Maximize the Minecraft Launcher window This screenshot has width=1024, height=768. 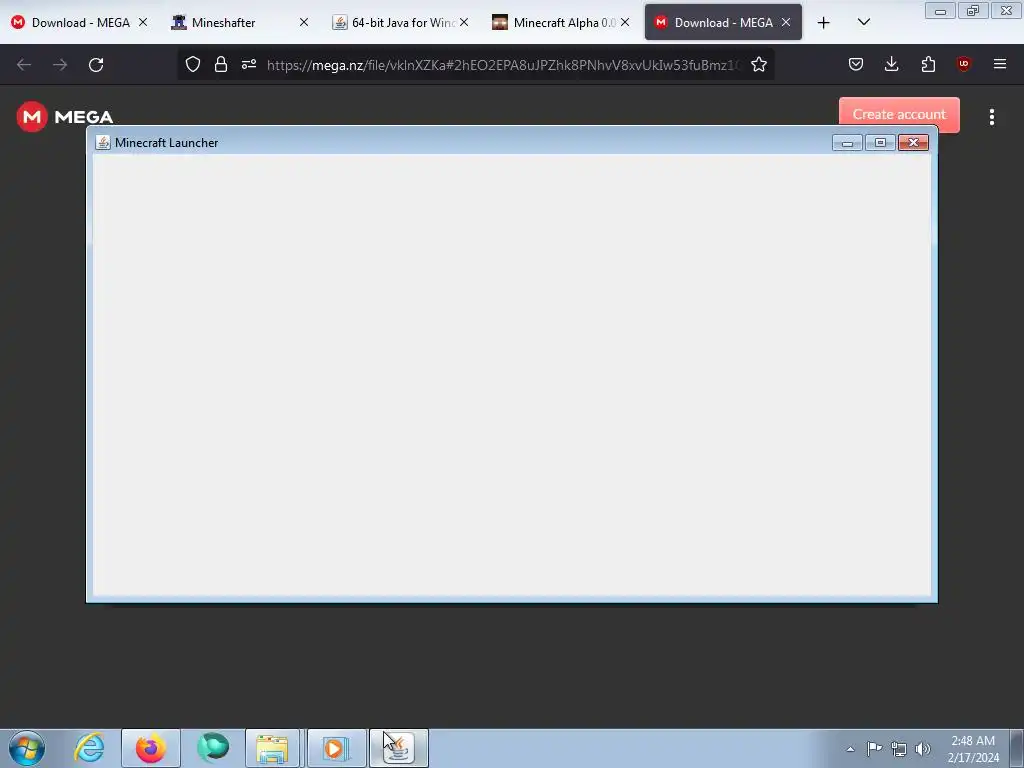[880, 142]
